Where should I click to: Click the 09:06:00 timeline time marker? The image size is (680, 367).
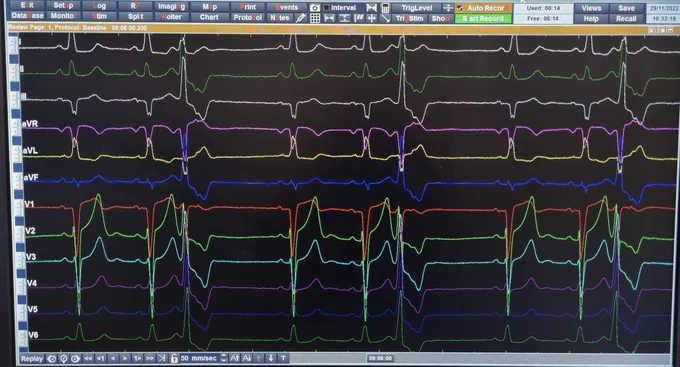[380, 358]
